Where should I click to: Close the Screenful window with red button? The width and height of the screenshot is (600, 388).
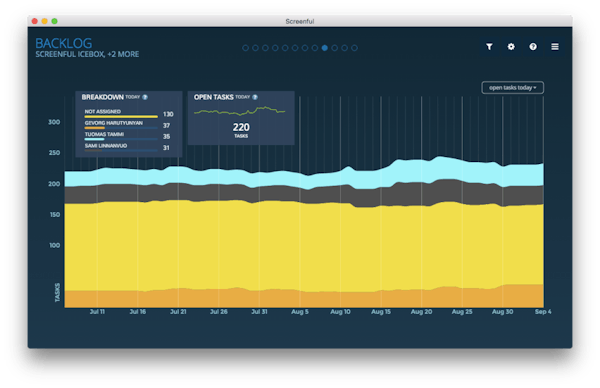point(35,21)
